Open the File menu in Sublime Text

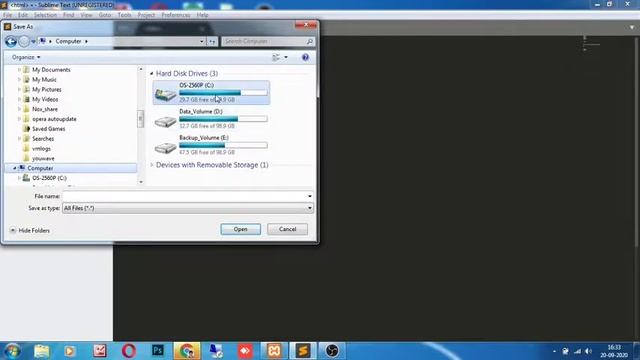point(7,15)
